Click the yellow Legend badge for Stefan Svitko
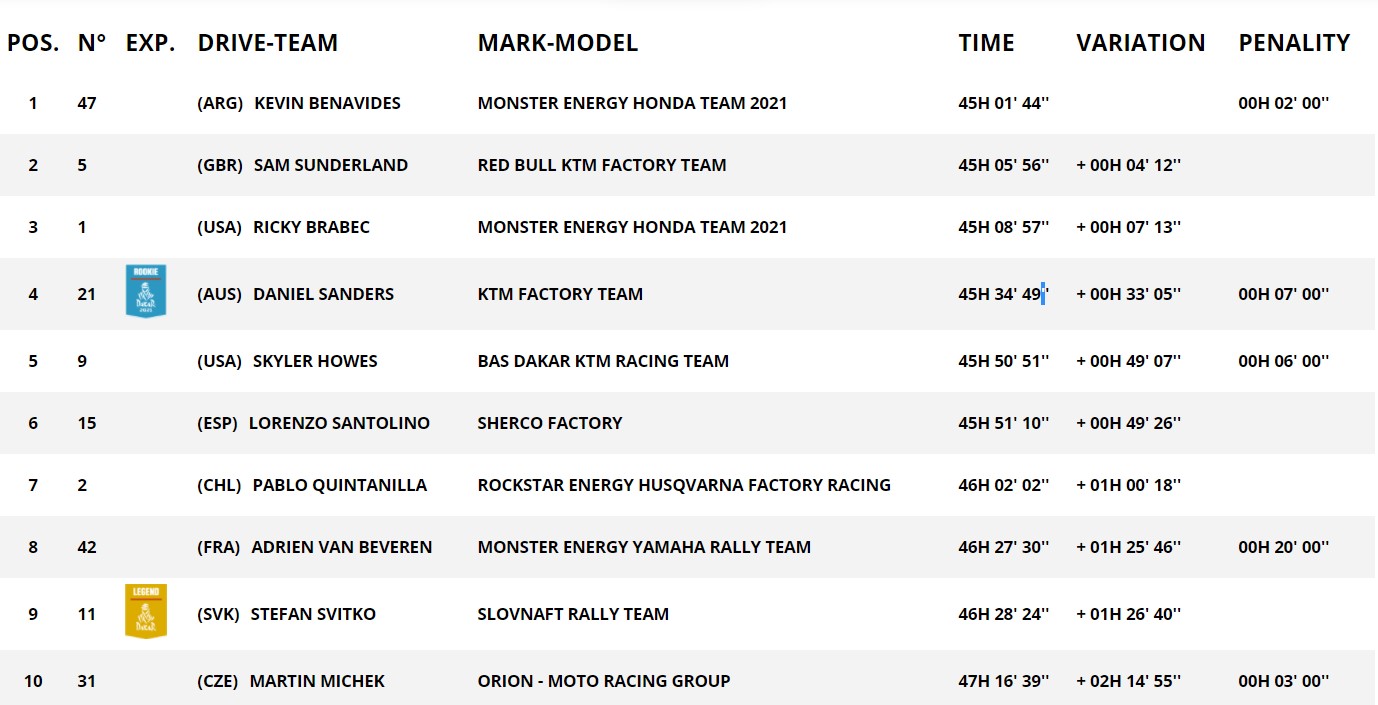 (146, 611)
